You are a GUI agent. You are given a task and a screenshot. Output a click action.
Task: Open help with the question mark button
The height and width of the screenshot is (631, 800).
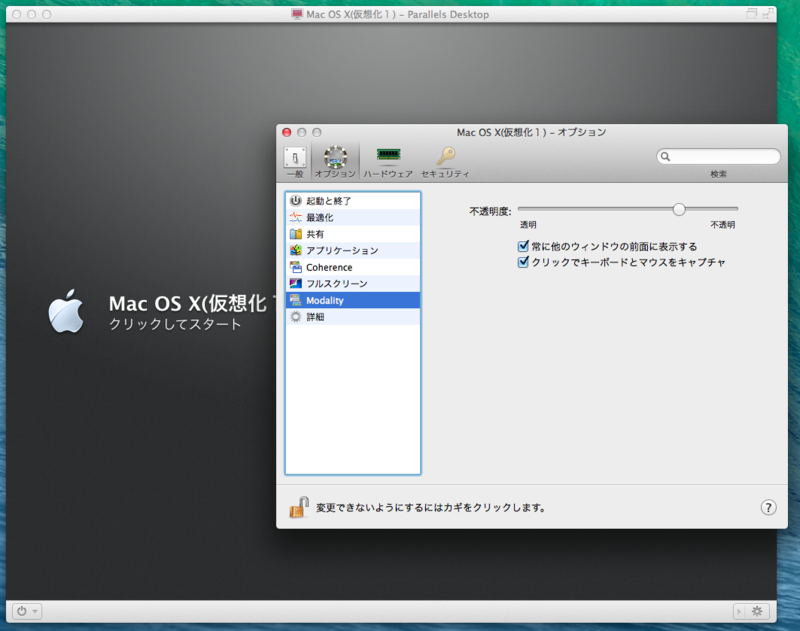(768, 508)
